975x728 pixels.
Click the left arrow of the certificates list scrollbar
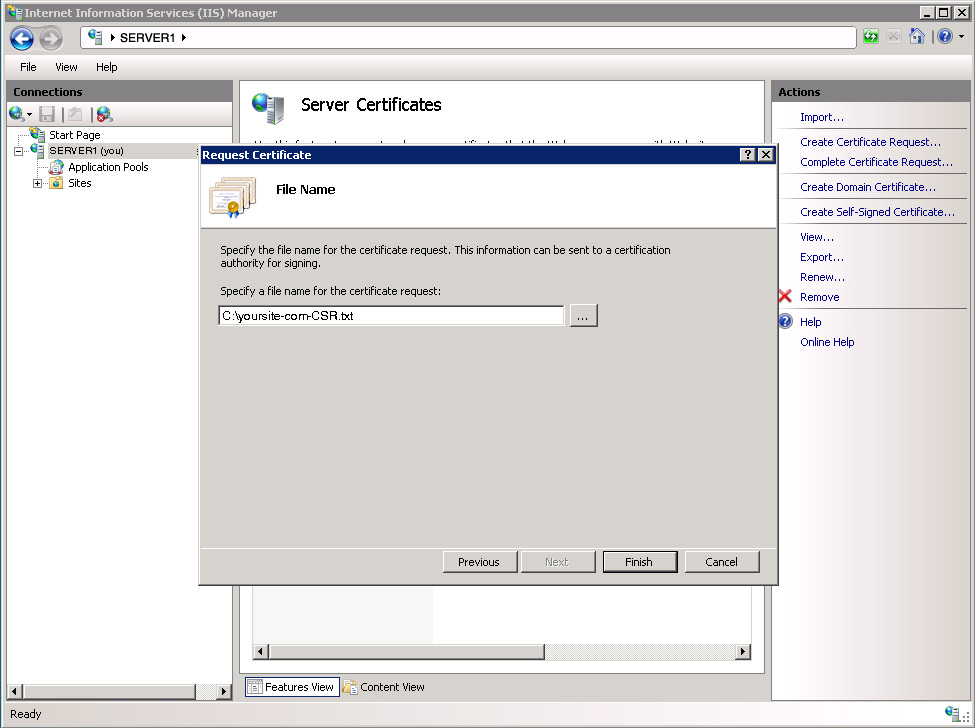point(261,652)
